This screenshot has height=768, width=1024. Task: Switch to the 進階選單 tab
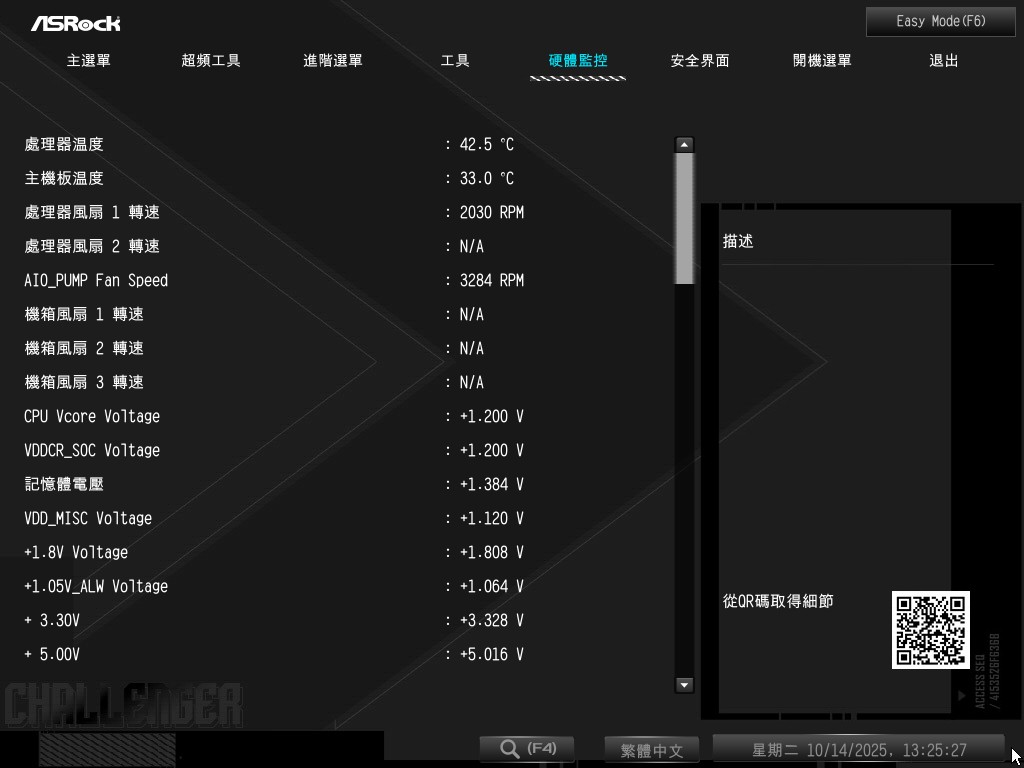coord(333,61)
